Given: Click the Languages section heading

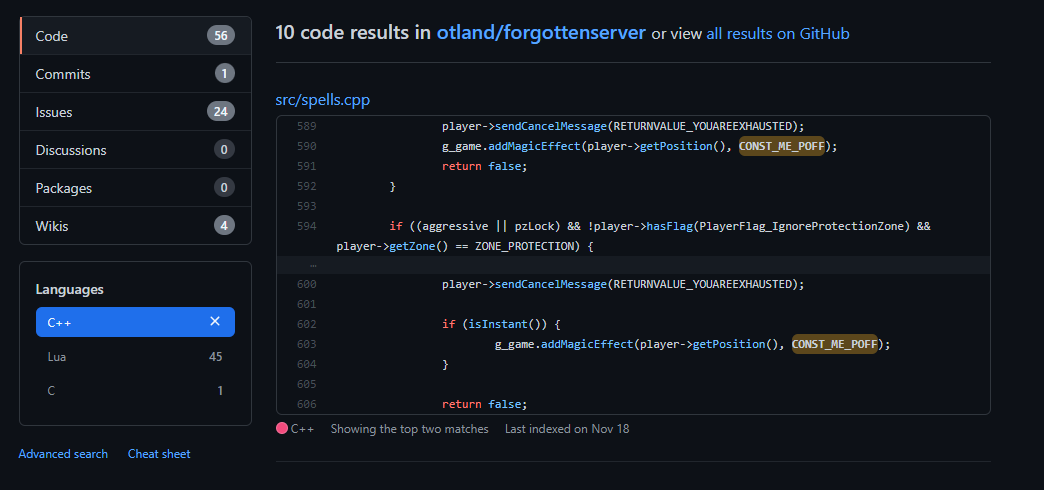Looking at the screenshot, I should point(69,290).
